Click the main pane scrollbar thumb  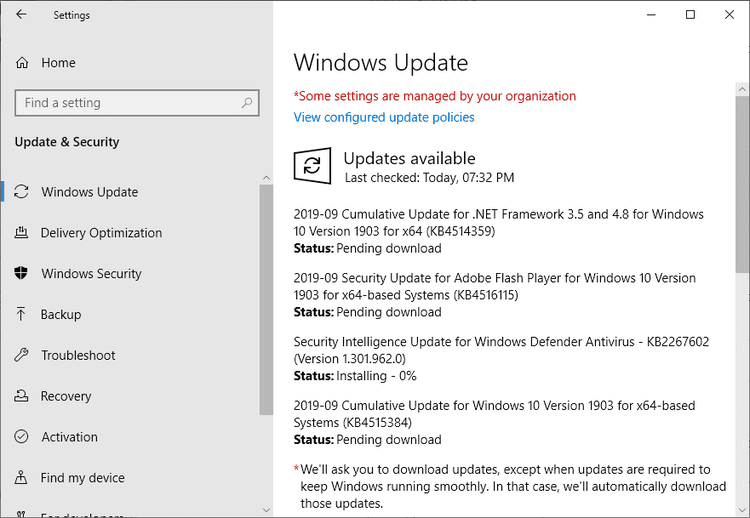742,185
